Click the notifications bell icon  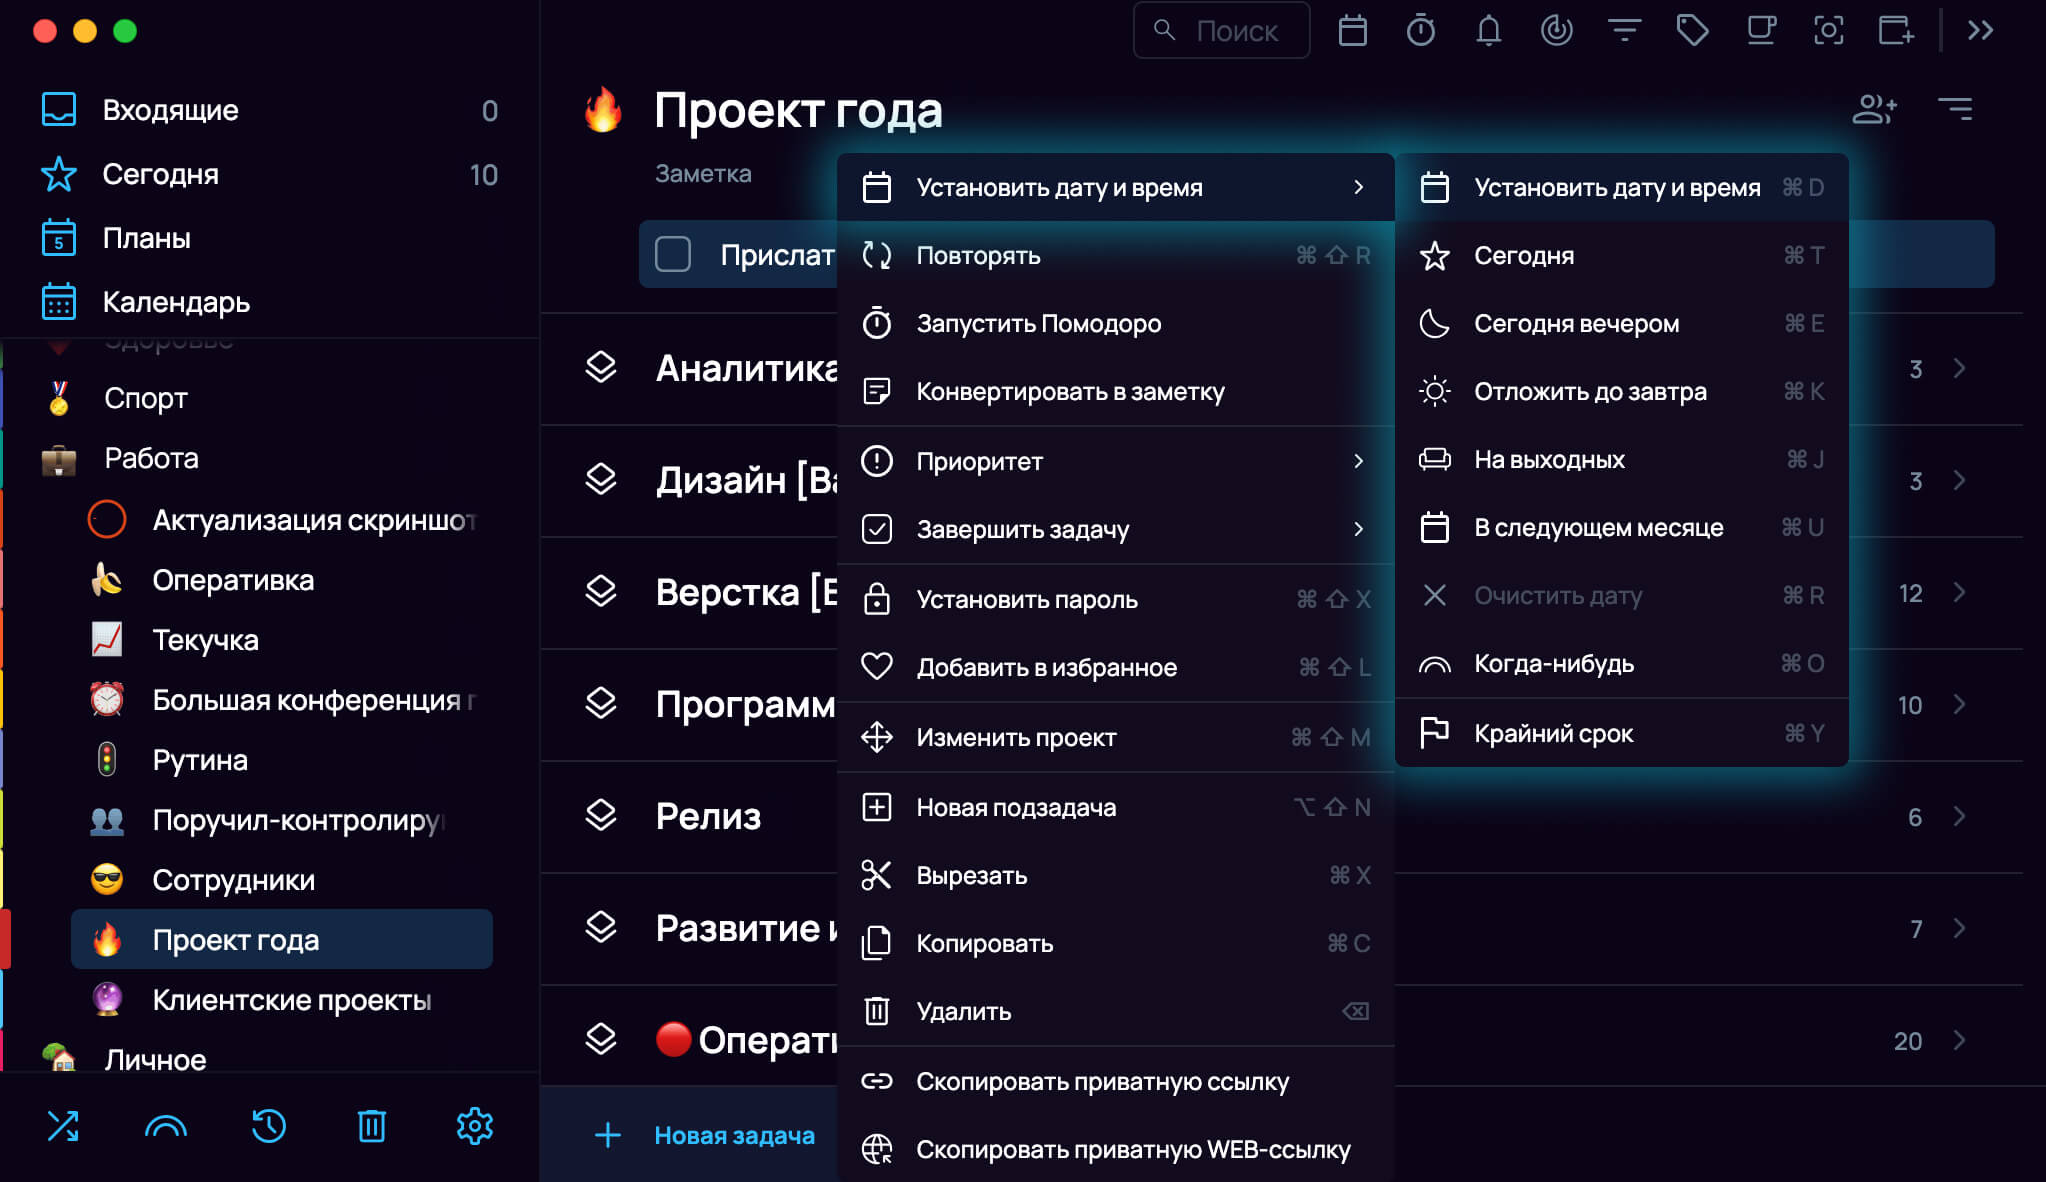click(1488, 31)
